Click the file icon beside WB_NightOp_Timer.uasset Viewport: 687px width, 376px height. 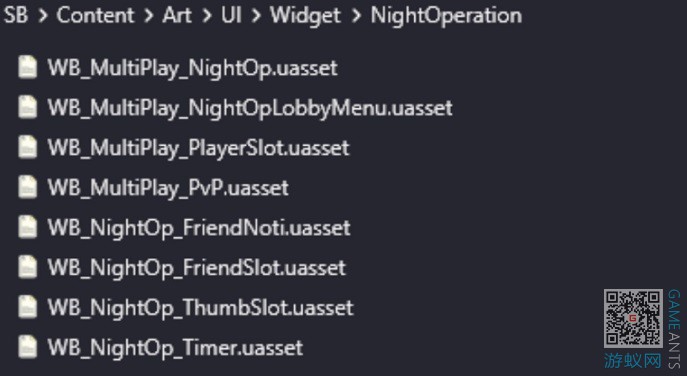click(27, 348)
